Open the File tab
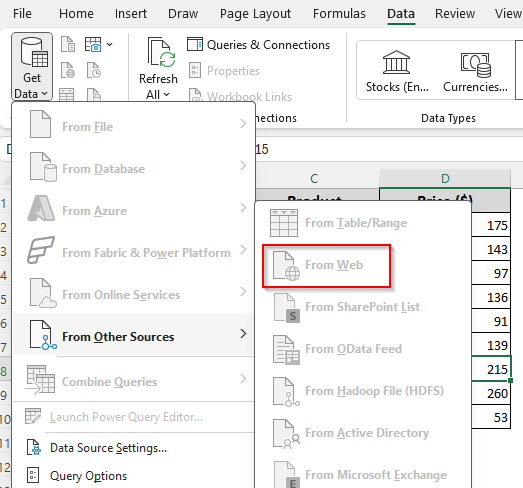 pyautogui.click(x=22, y=14)
